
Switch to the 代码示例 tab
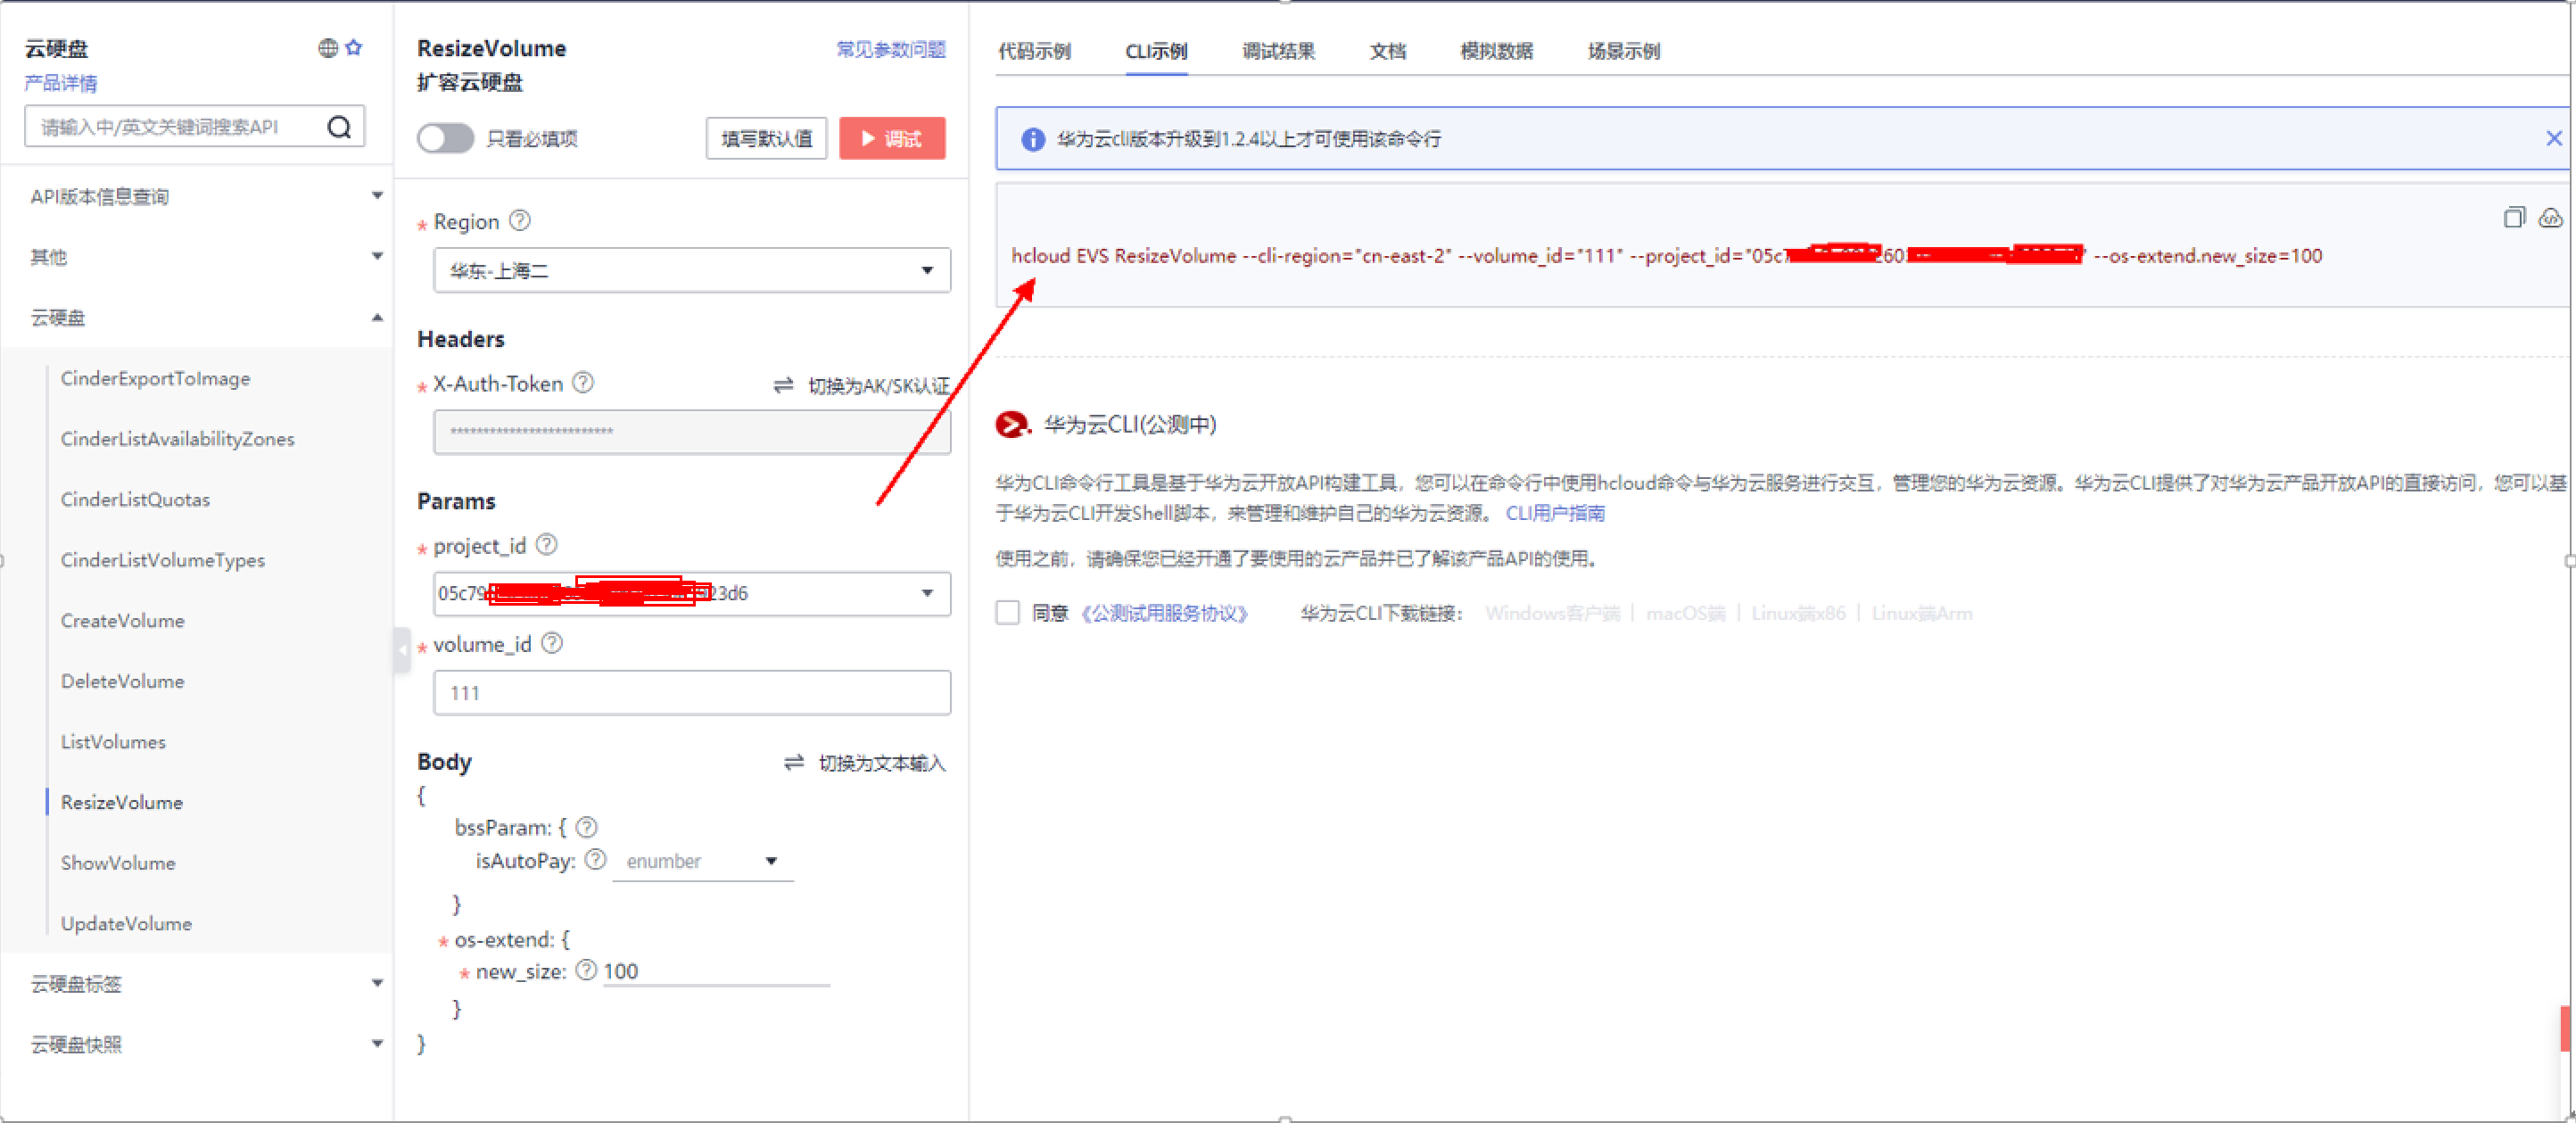pyautogui.click(x=1034, y=51)
